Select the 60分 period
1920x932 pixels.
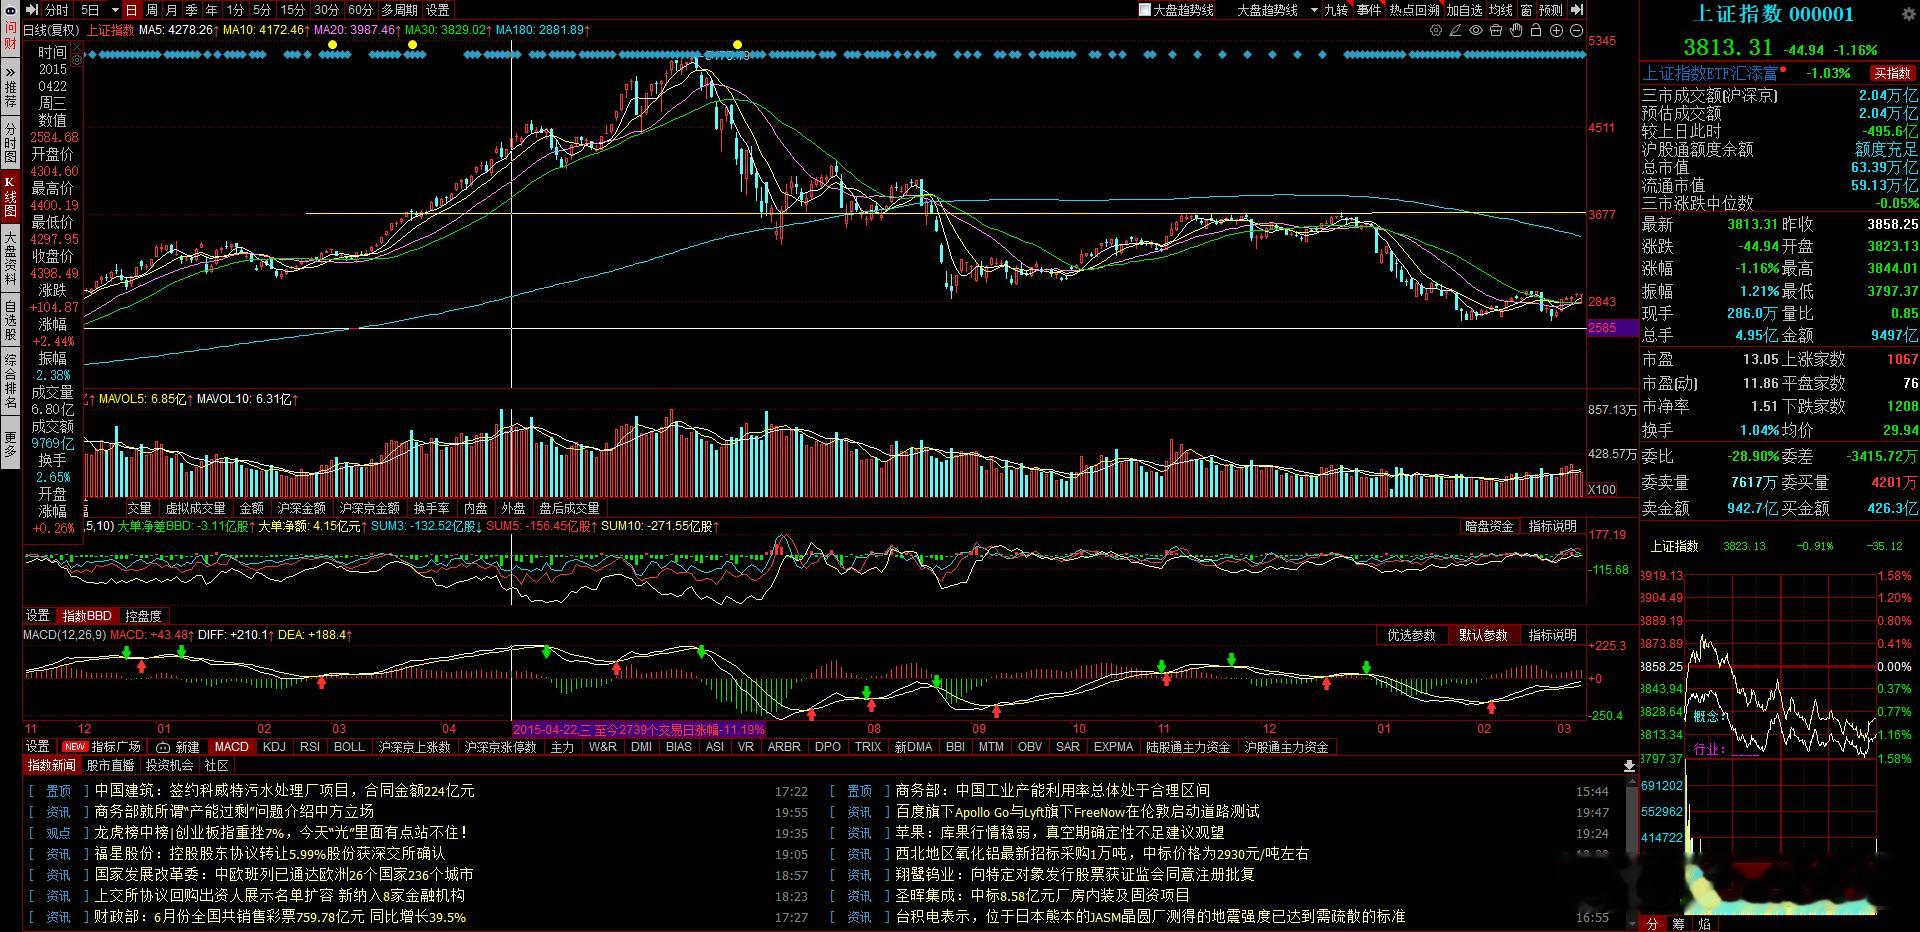[x=360, y=10]
